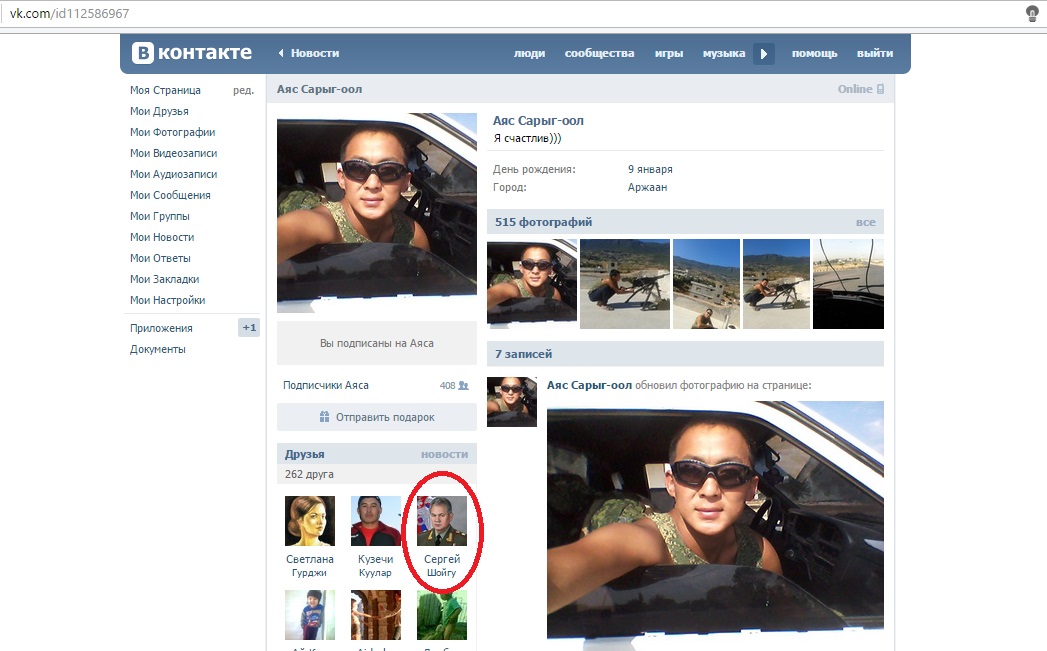The height and width of the screenshot is (651, 1047).
Task: Click the Аяс Сарыг-оол profile name heading
Action: point(538,121)
